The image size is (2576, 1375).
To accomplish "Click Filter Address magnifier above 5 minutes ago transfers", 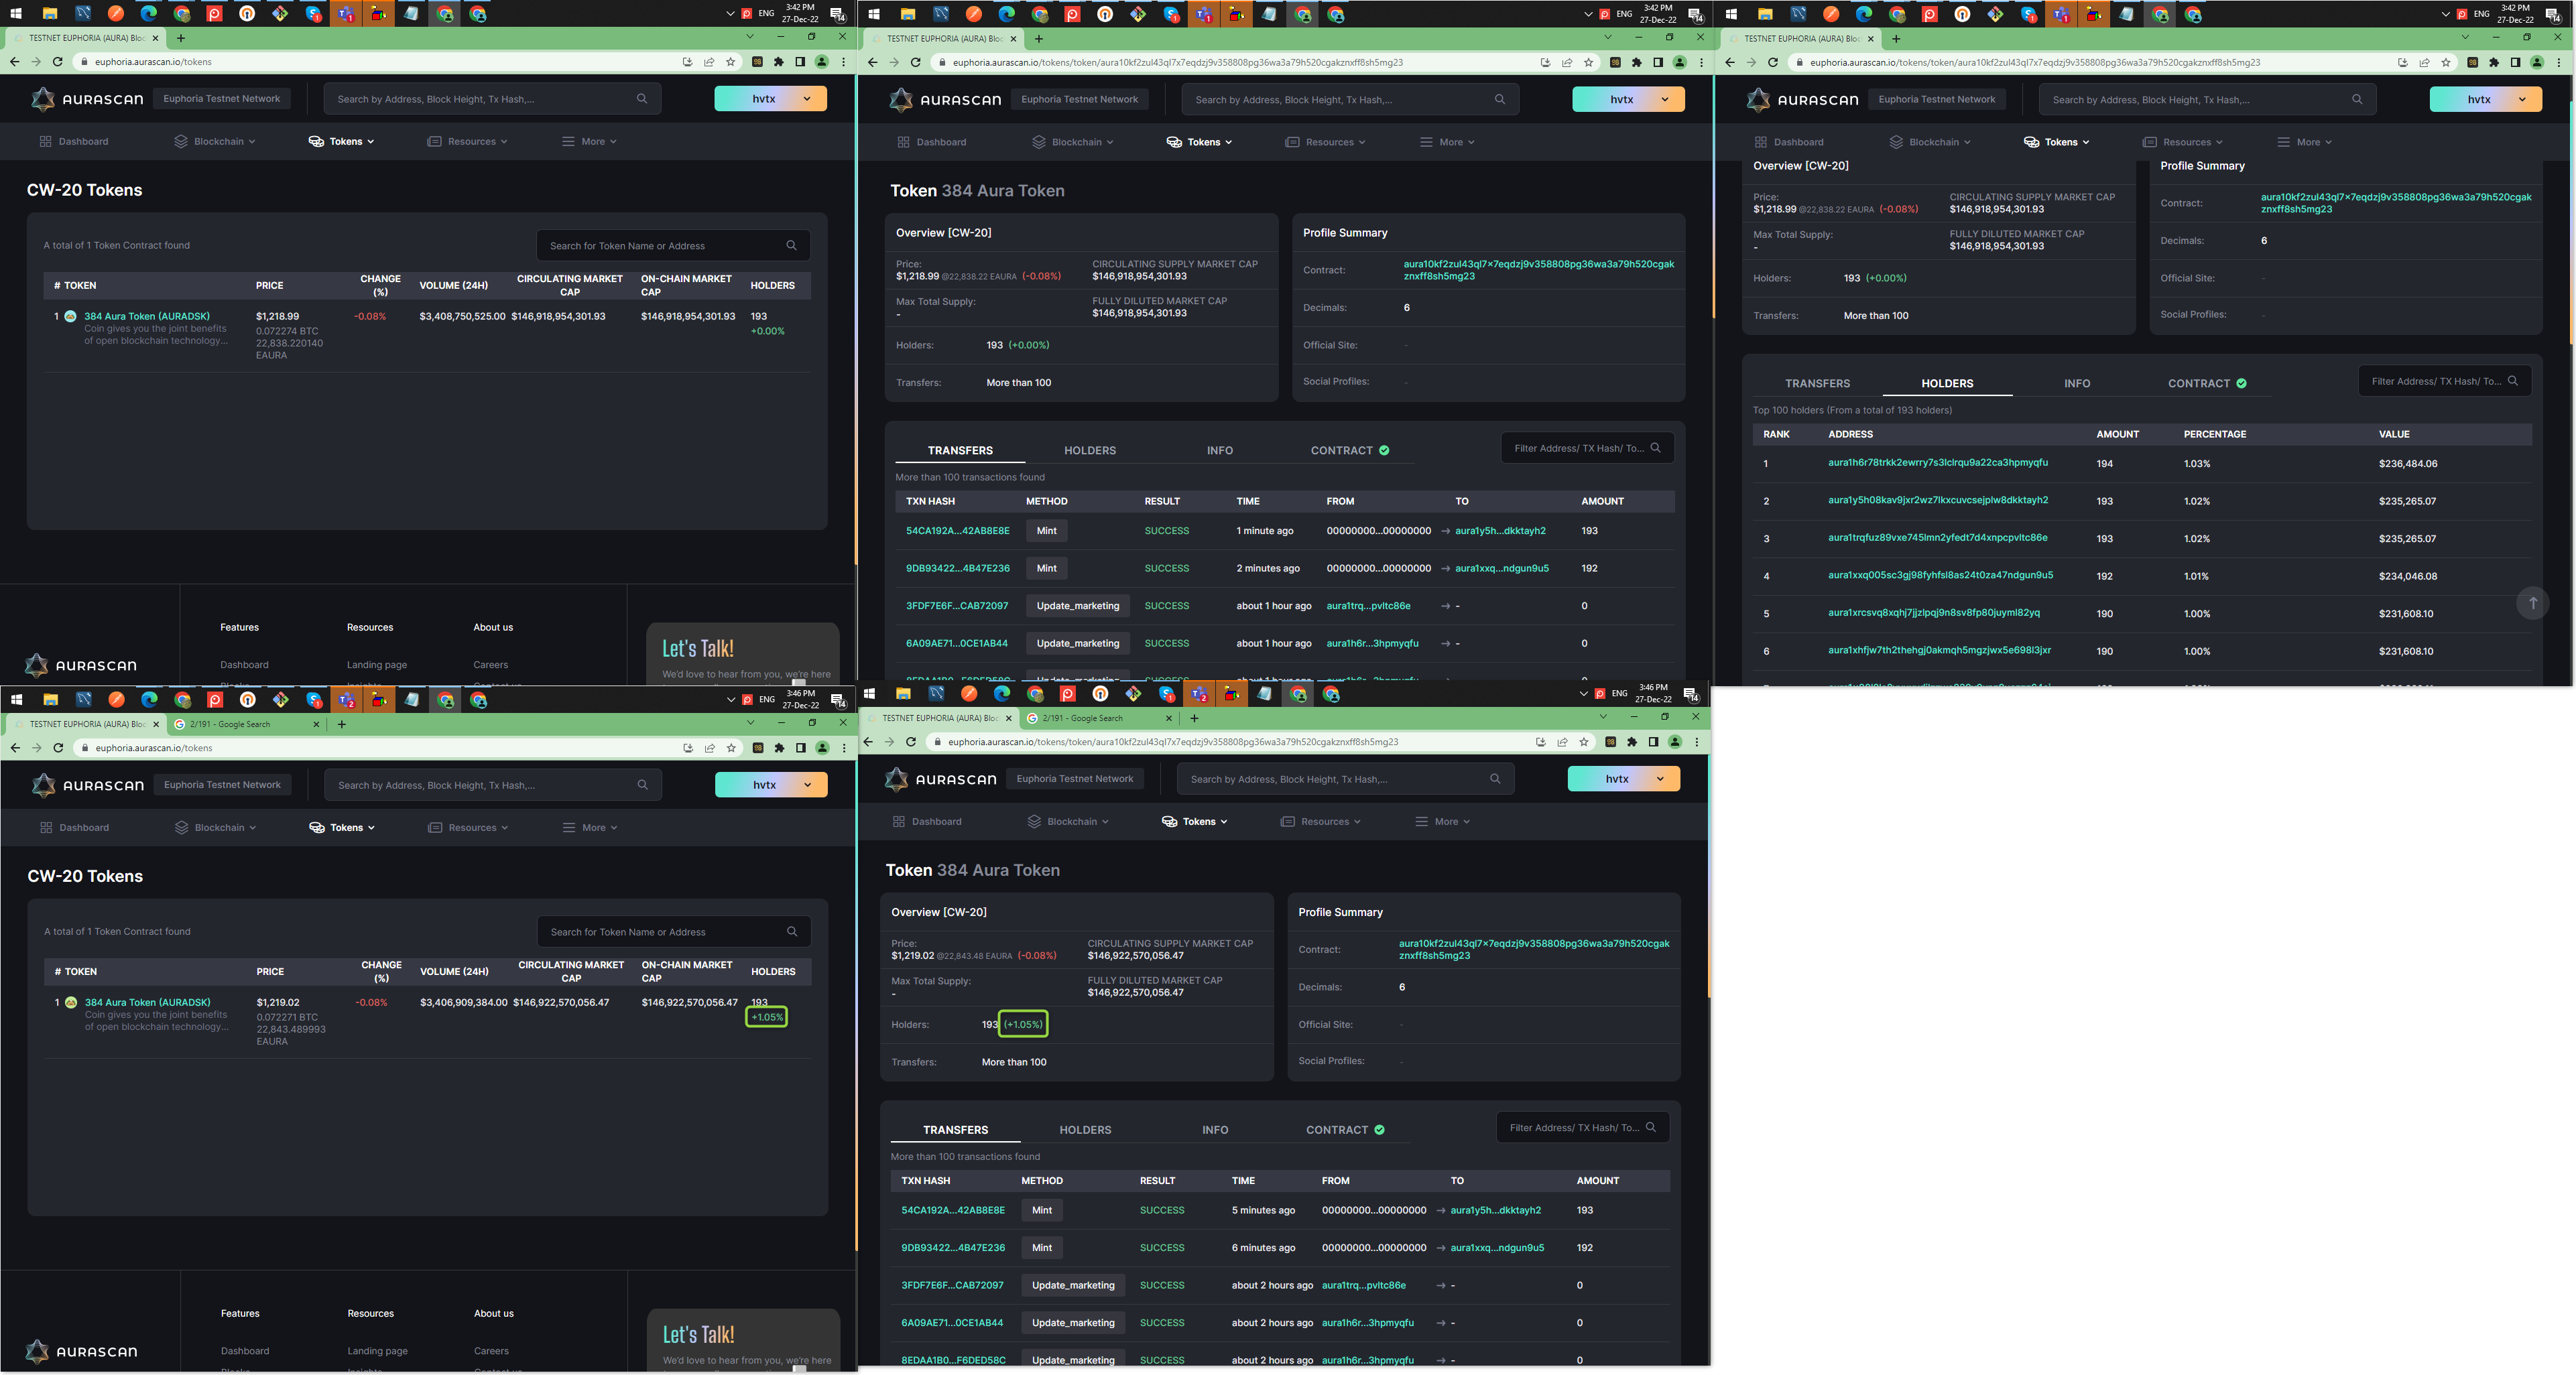I will coord(1650,1127).
